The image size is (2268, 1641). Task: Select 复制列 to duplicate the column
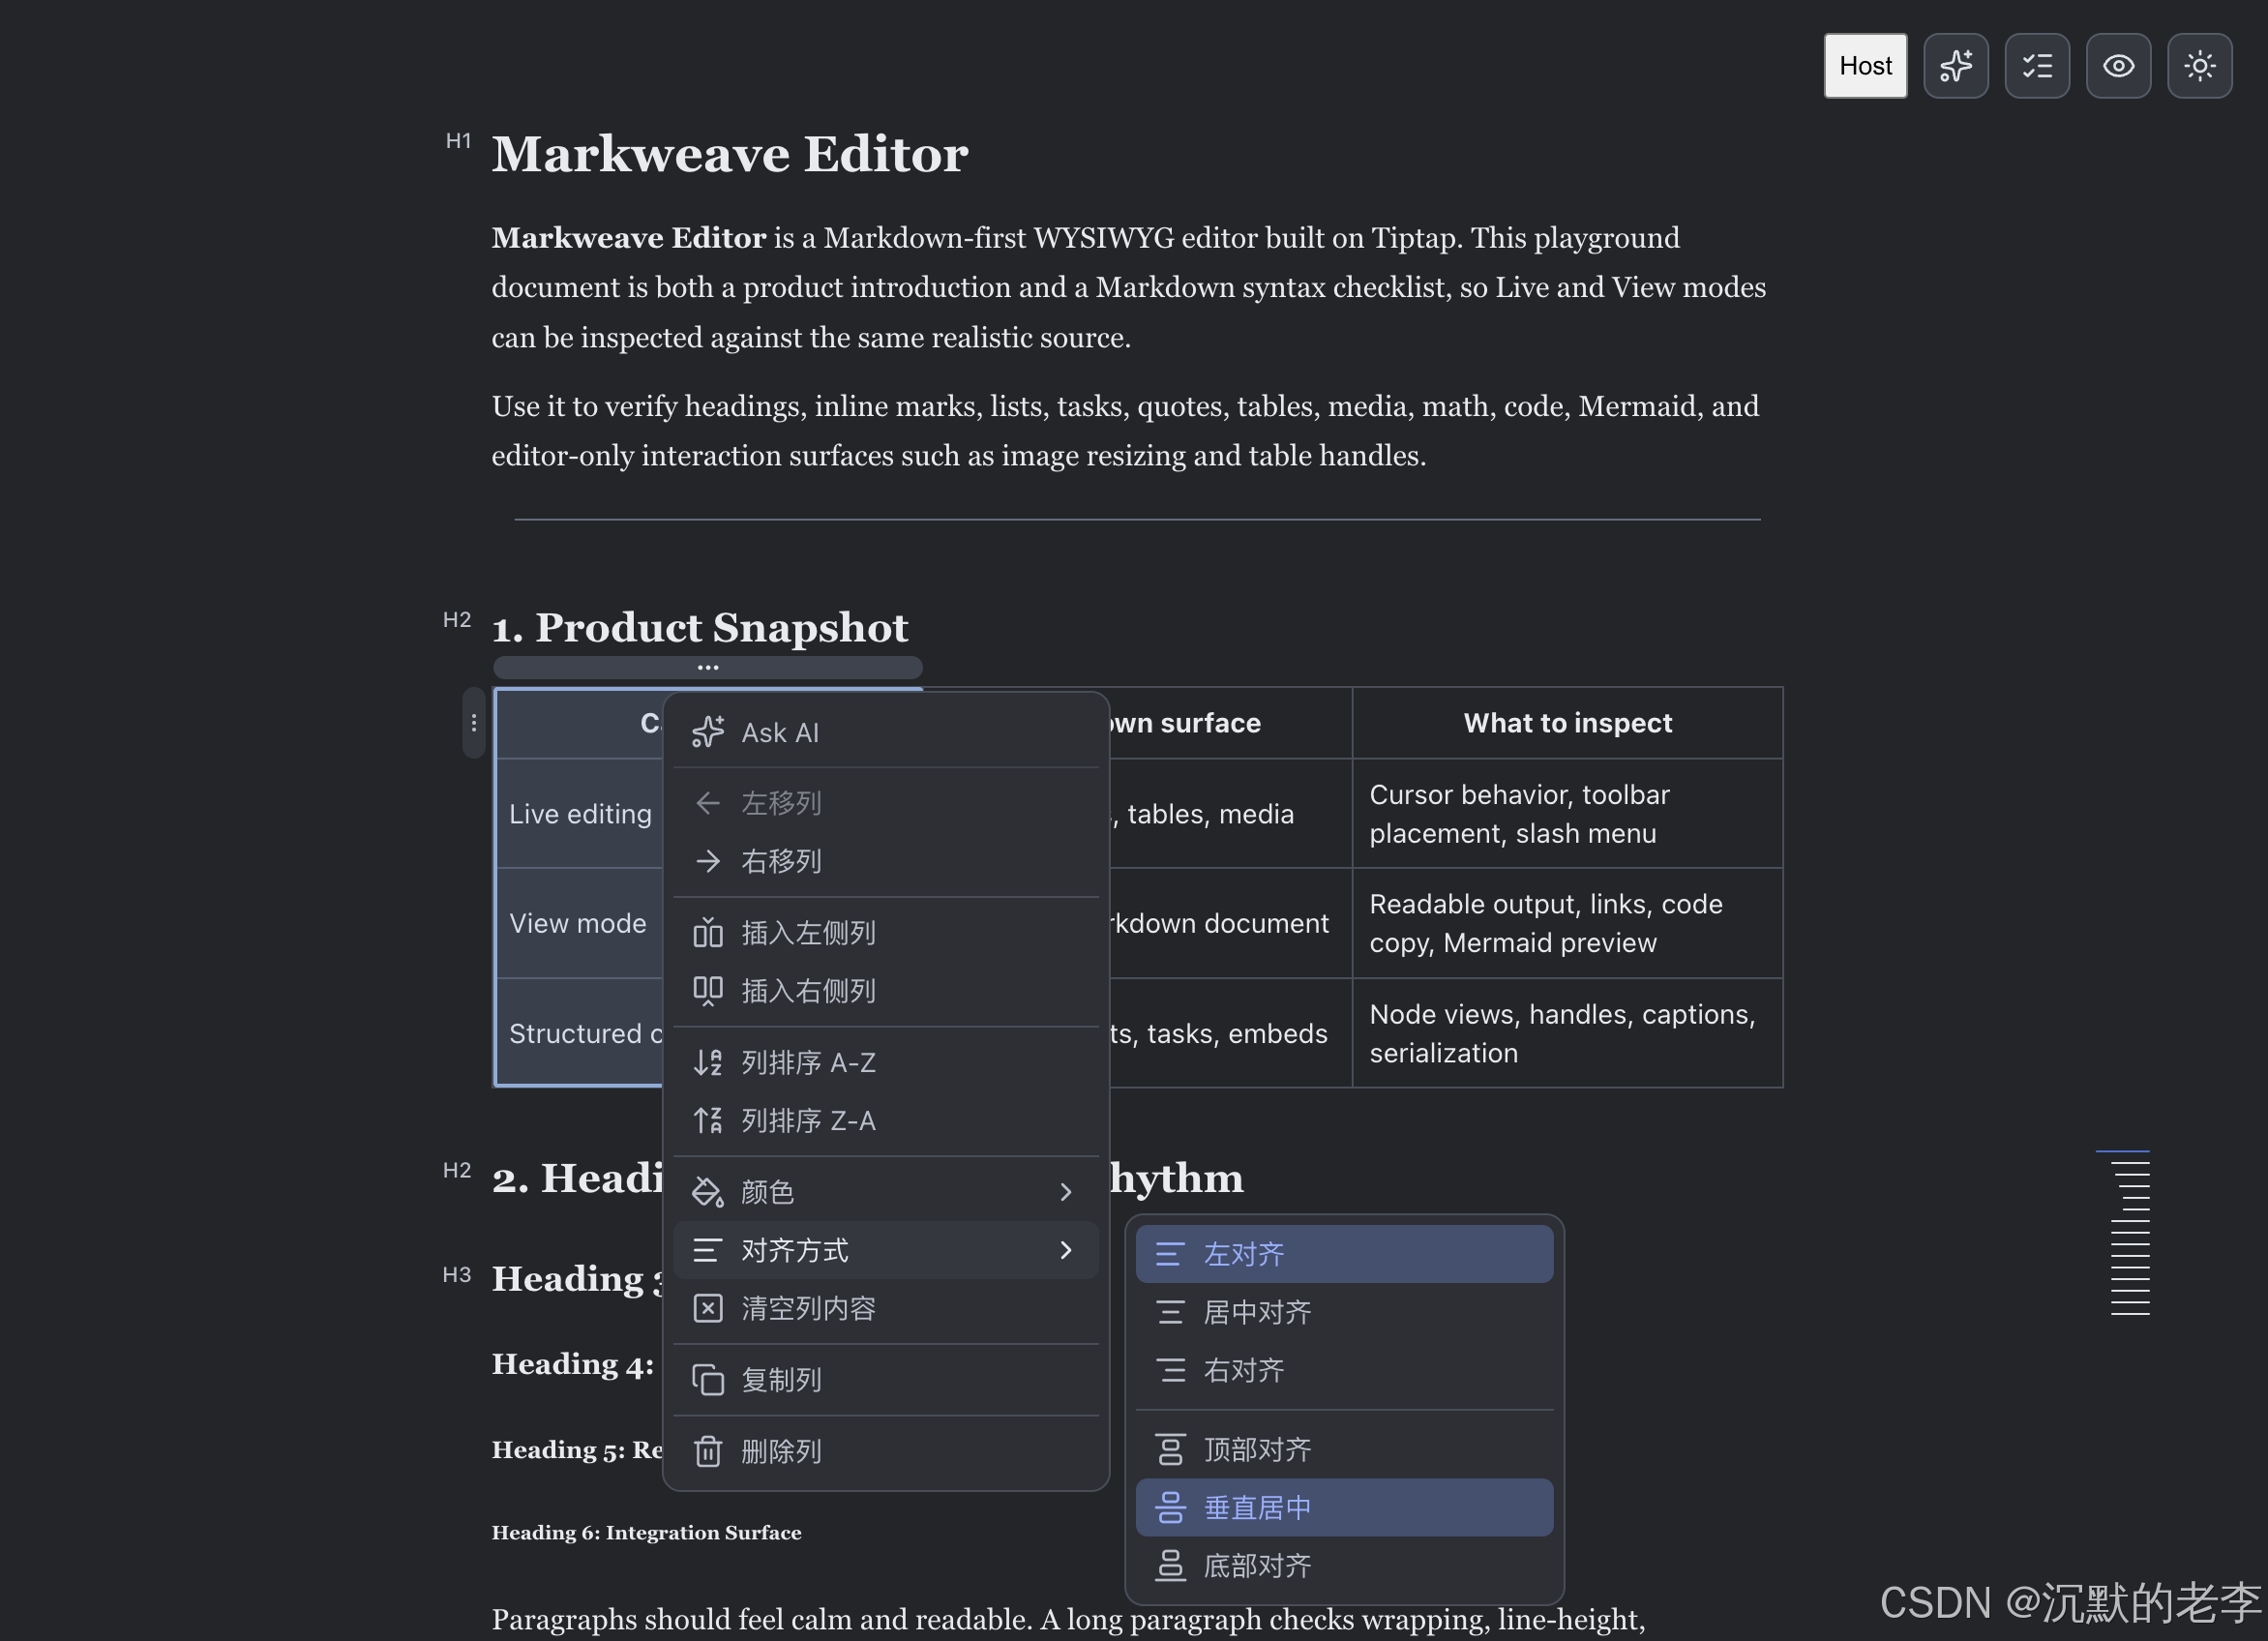pyautogui.click(x=886, y=1380)
